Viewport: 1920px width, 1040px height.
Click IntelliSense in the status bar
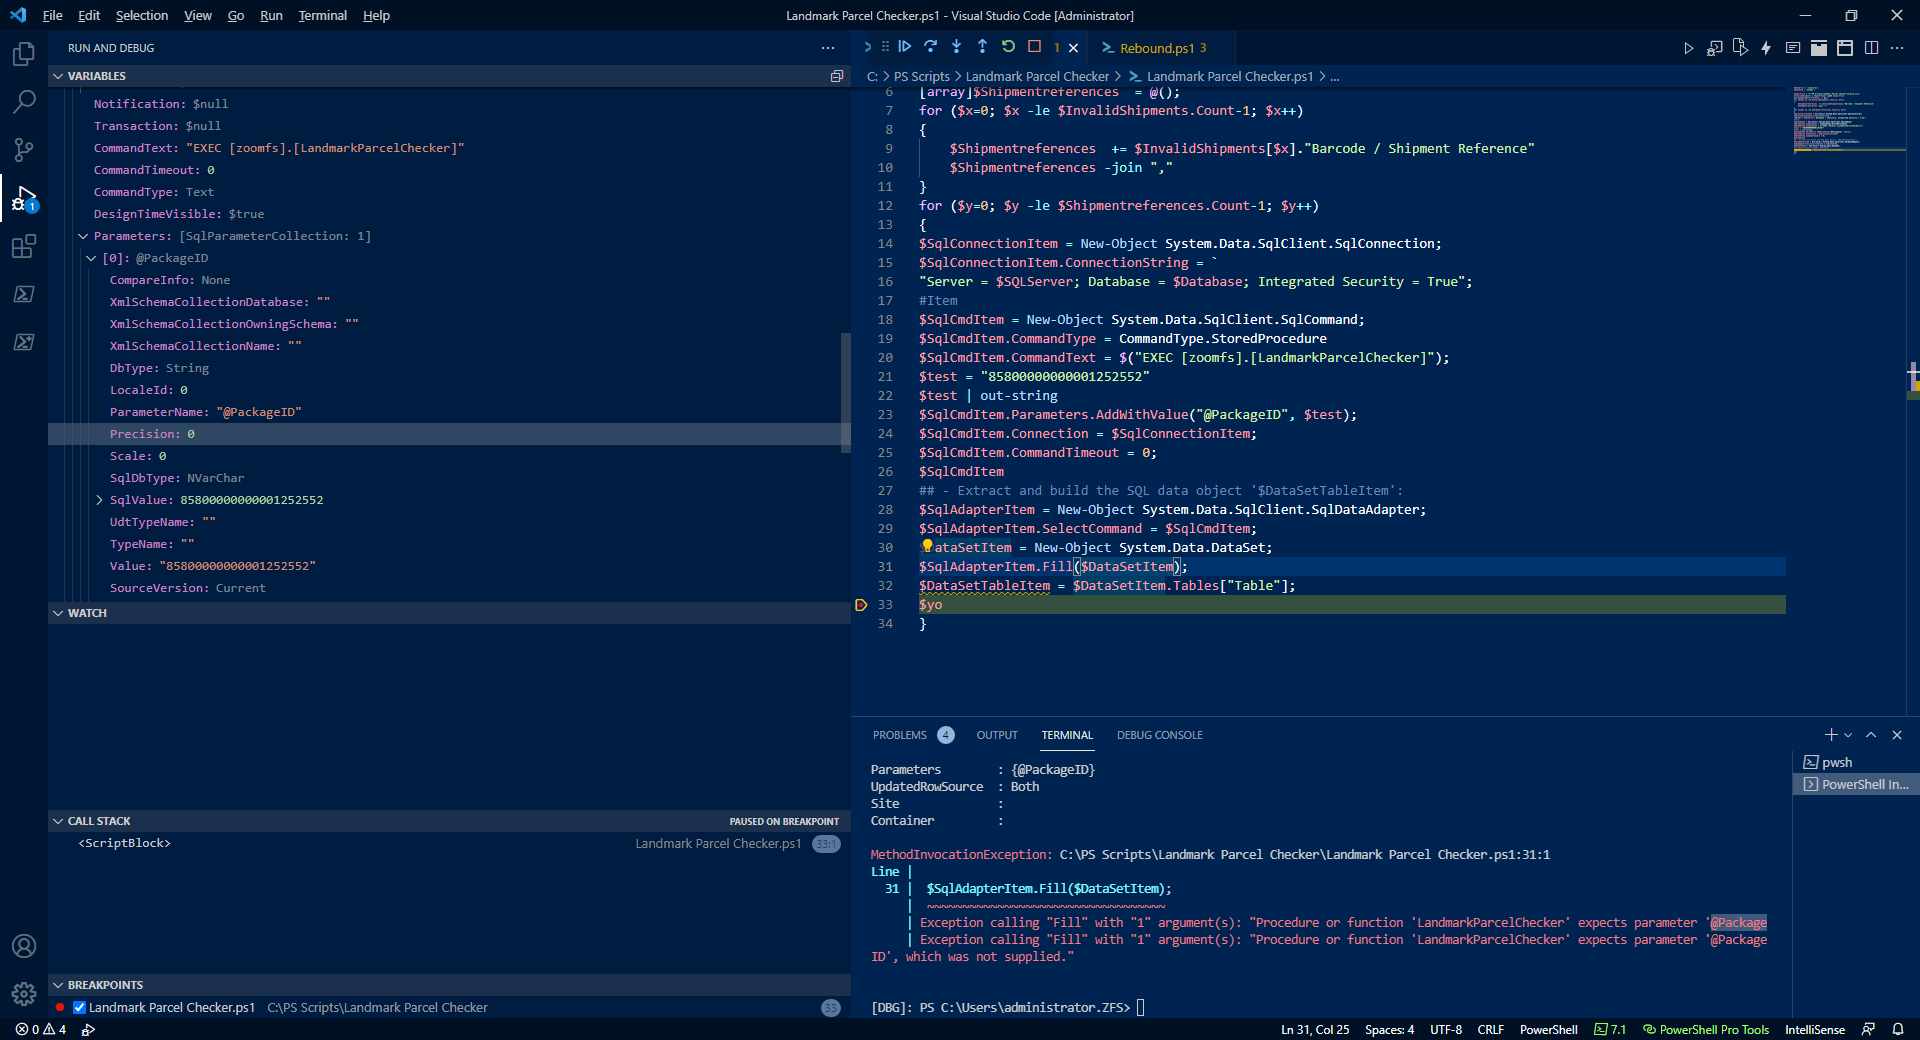tap(1815, 1029)
